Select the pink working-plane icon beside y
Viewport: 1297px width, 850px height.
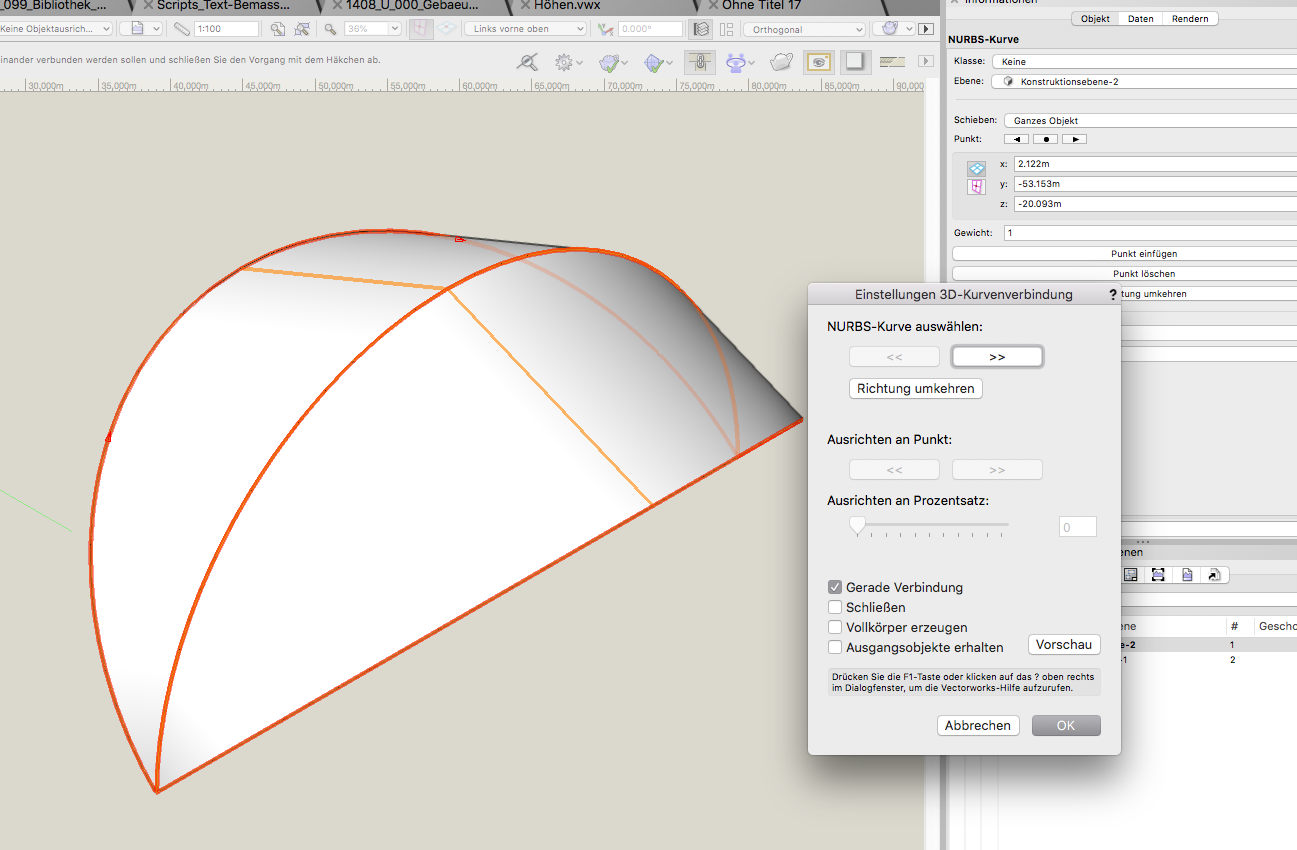(976, 187)
